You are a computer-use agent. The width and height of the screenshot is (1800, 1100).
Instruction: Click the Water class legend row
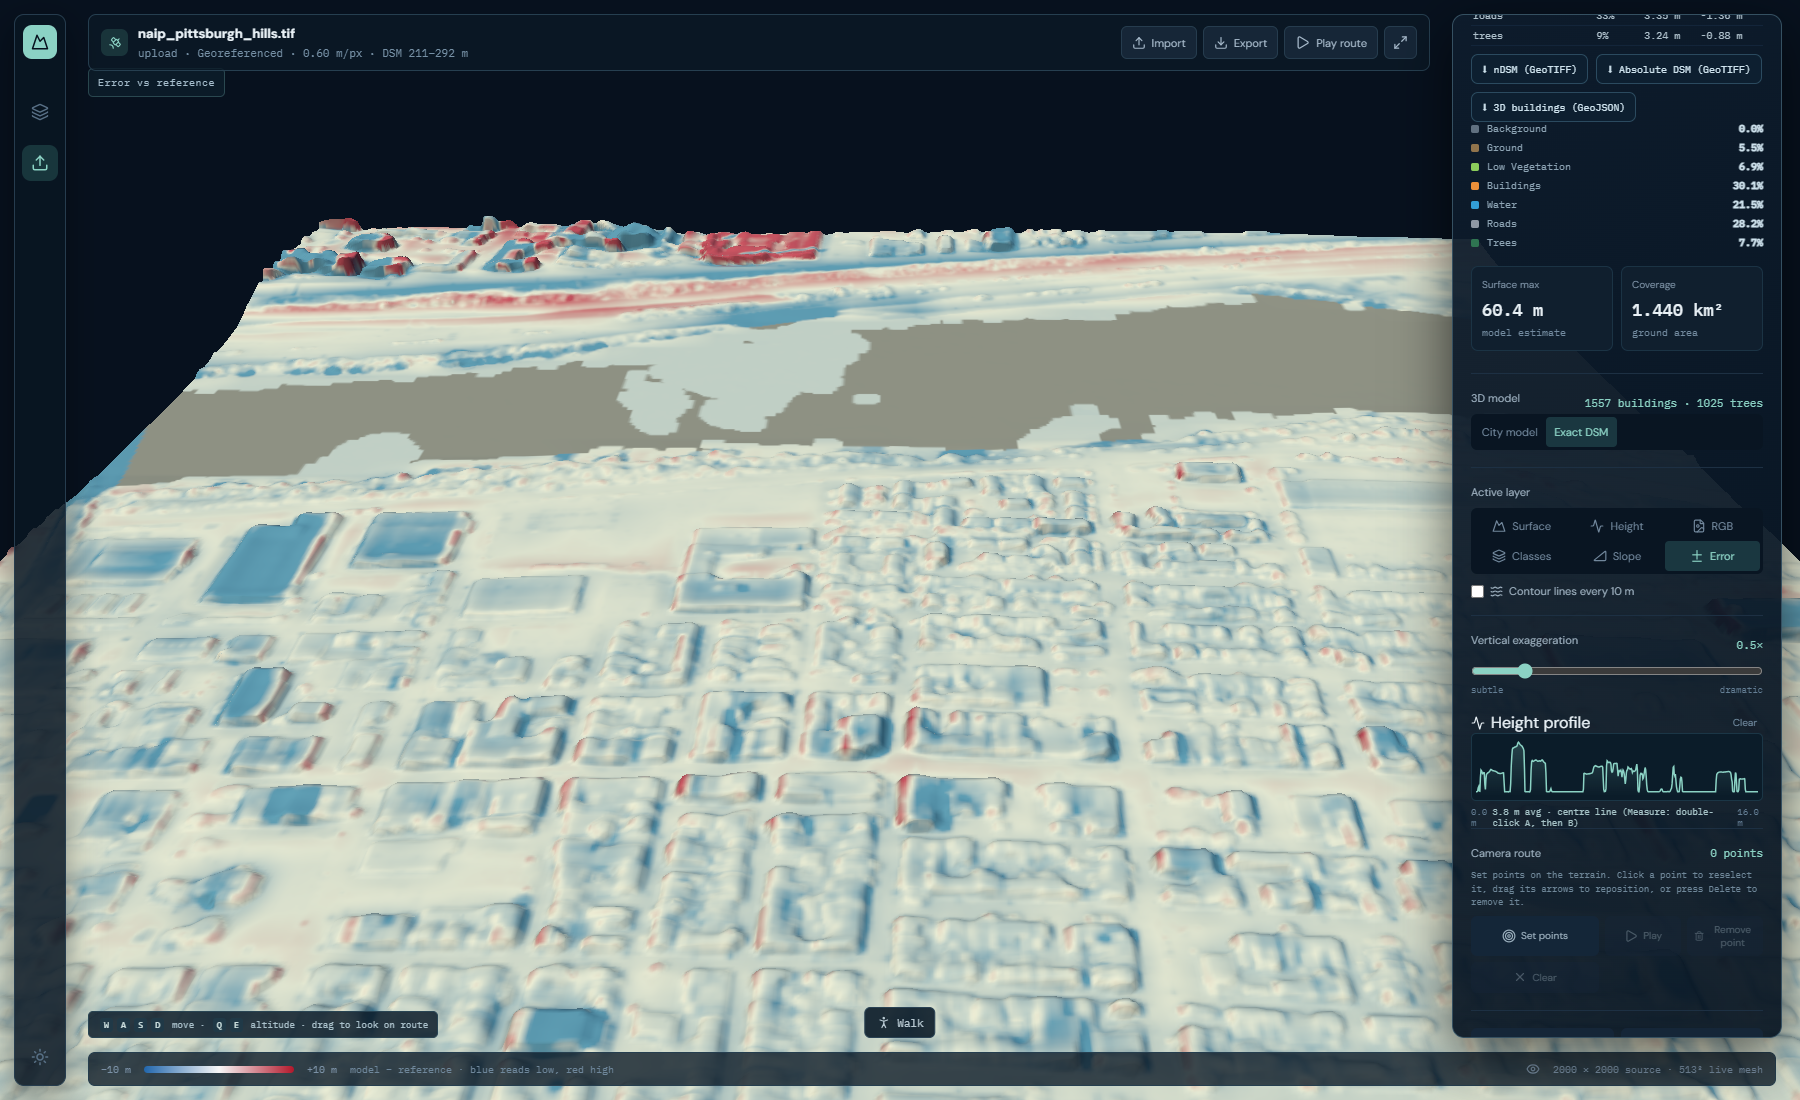tap(1616, 205)
